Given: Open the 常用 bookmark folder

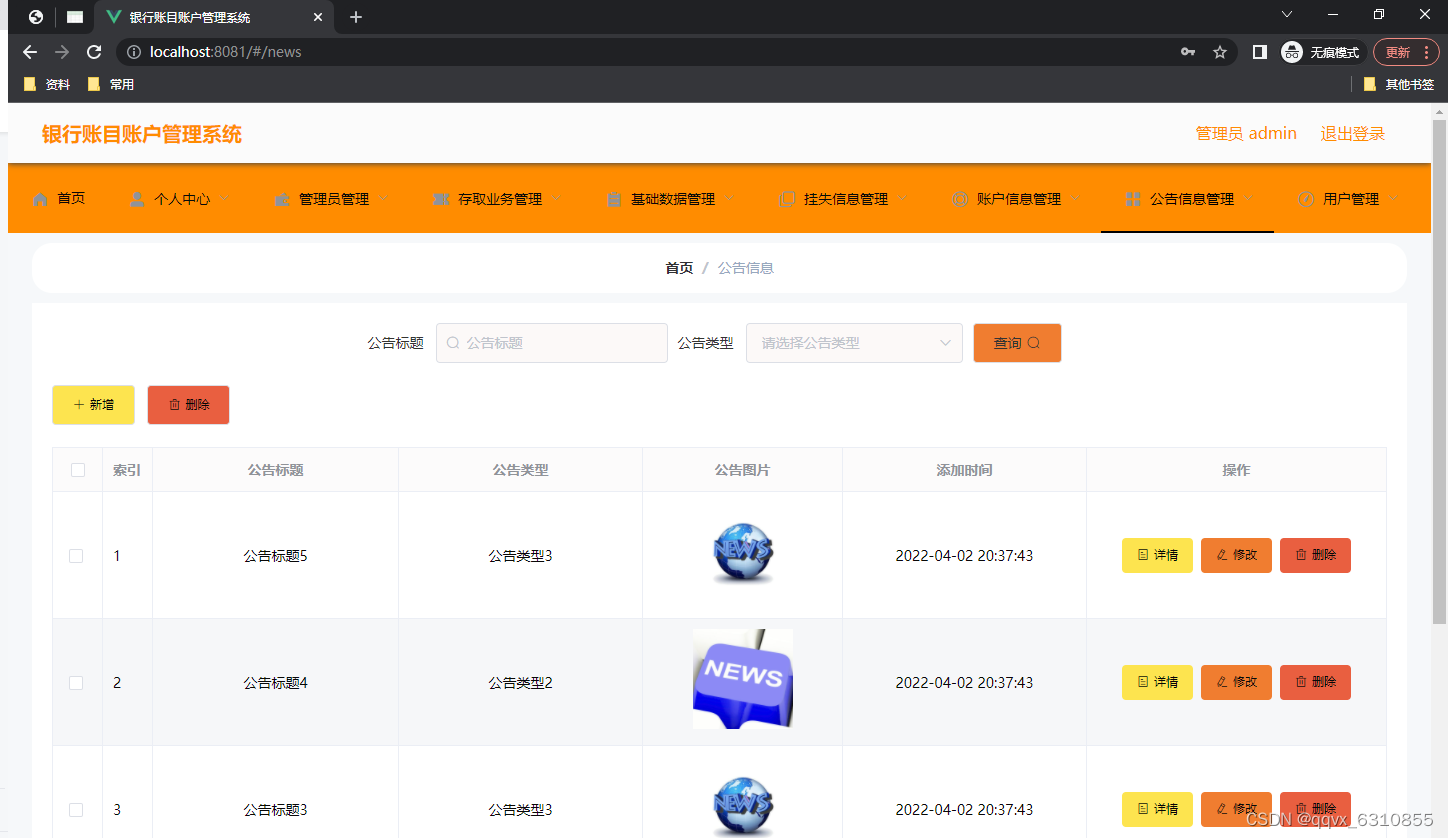Looking at the screenshot, I should pos(111,85).
